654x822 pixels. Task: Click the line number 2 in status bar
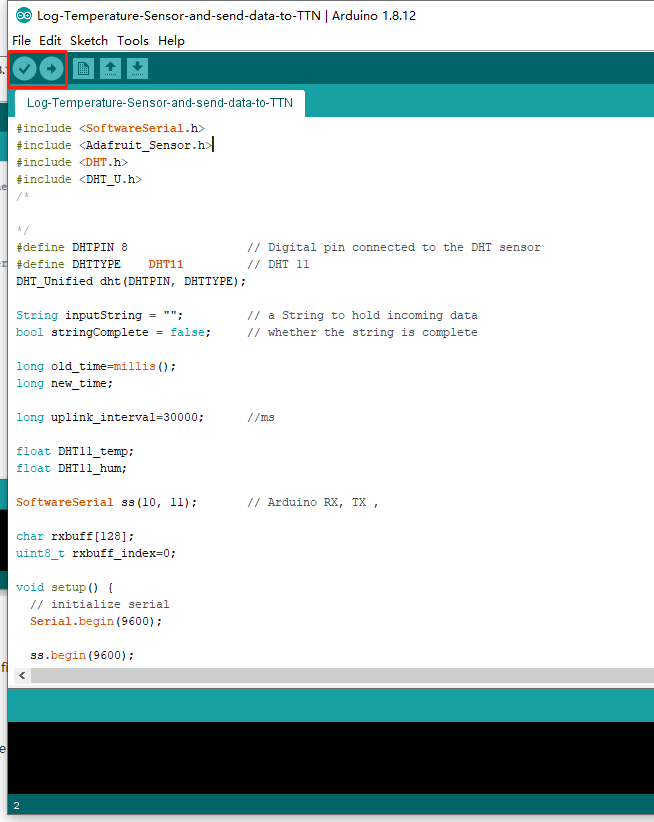pos(16,805)
